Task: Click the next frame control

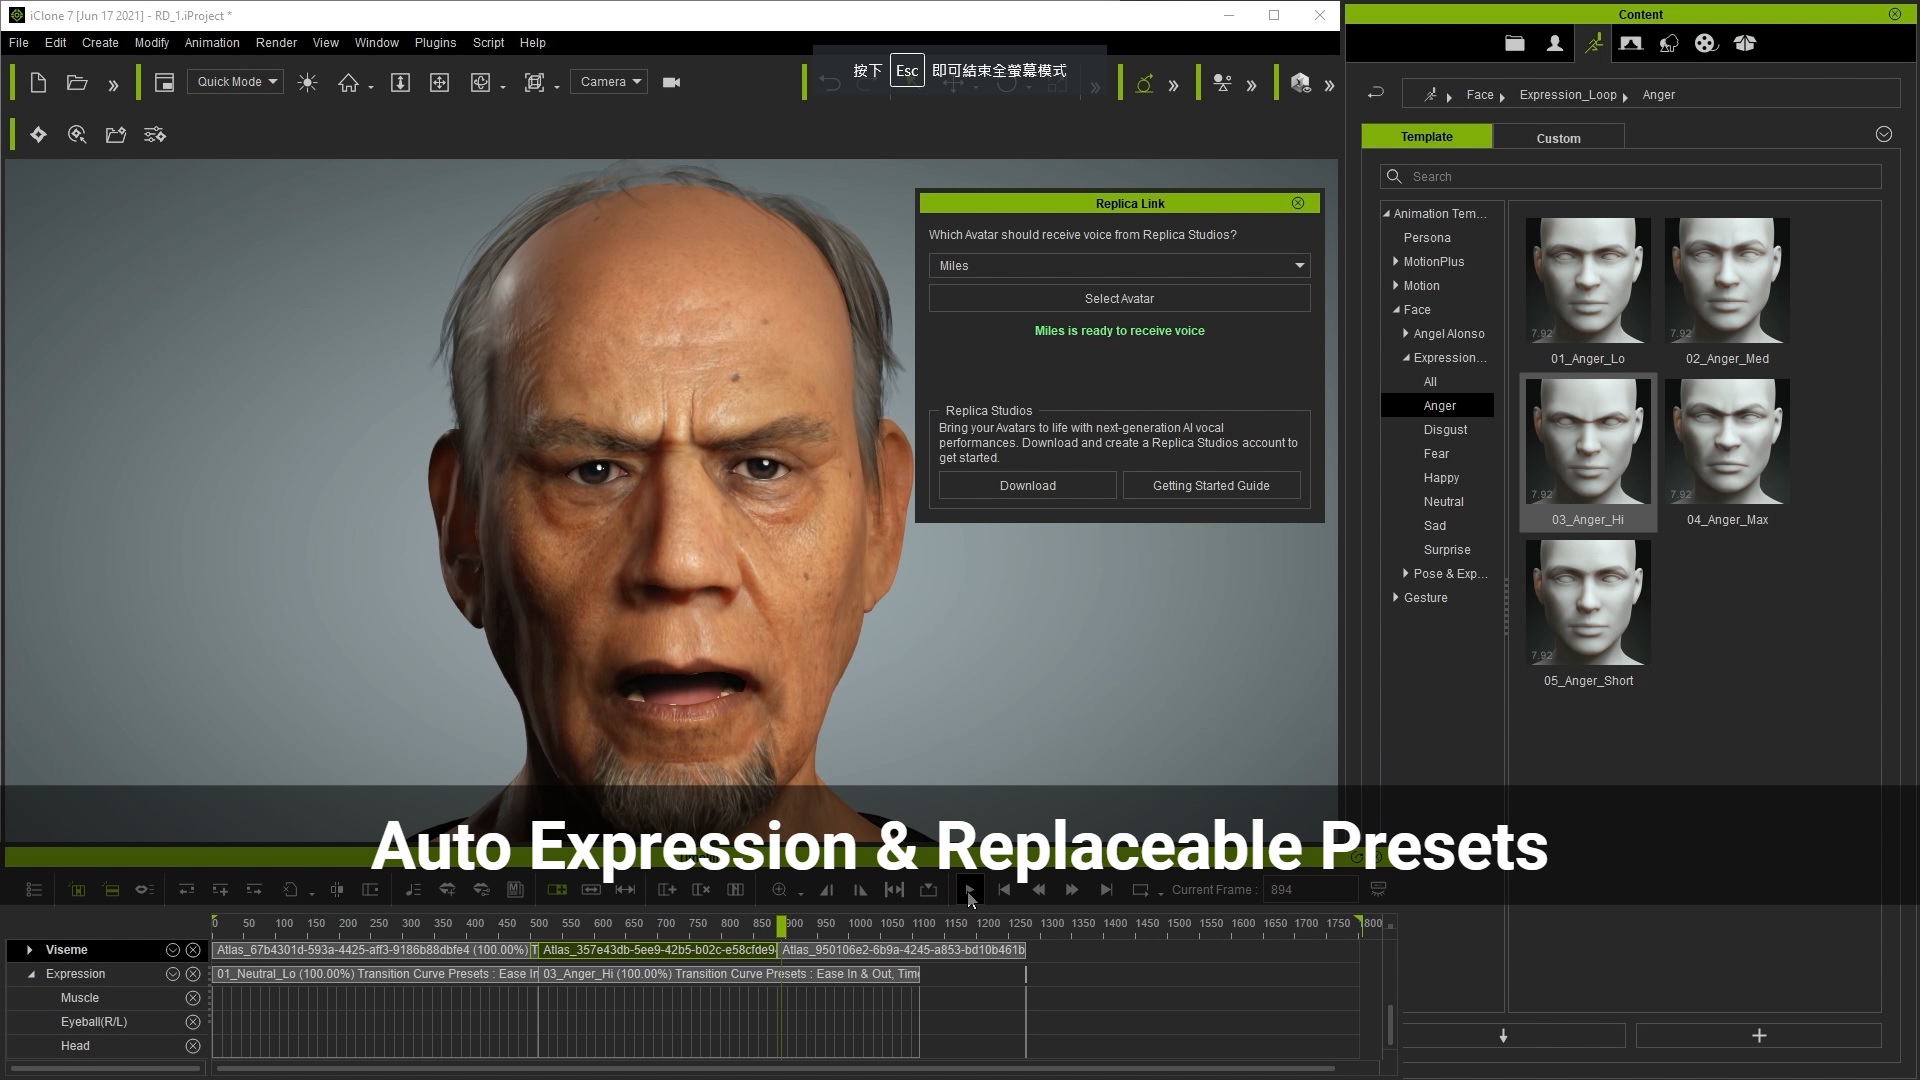Action: [1072, 890]
